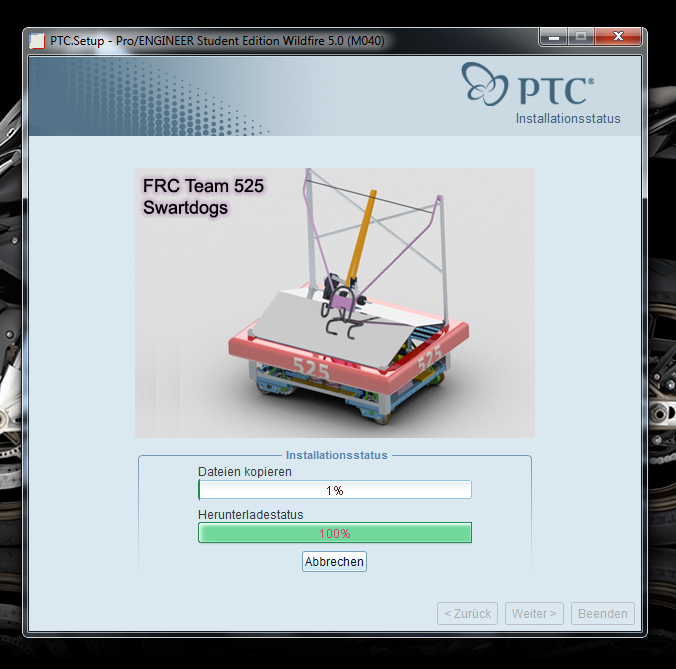676x669 pixels.
Task: Minimize the PTC.Setup window
Action: click(x=554, y=37)
